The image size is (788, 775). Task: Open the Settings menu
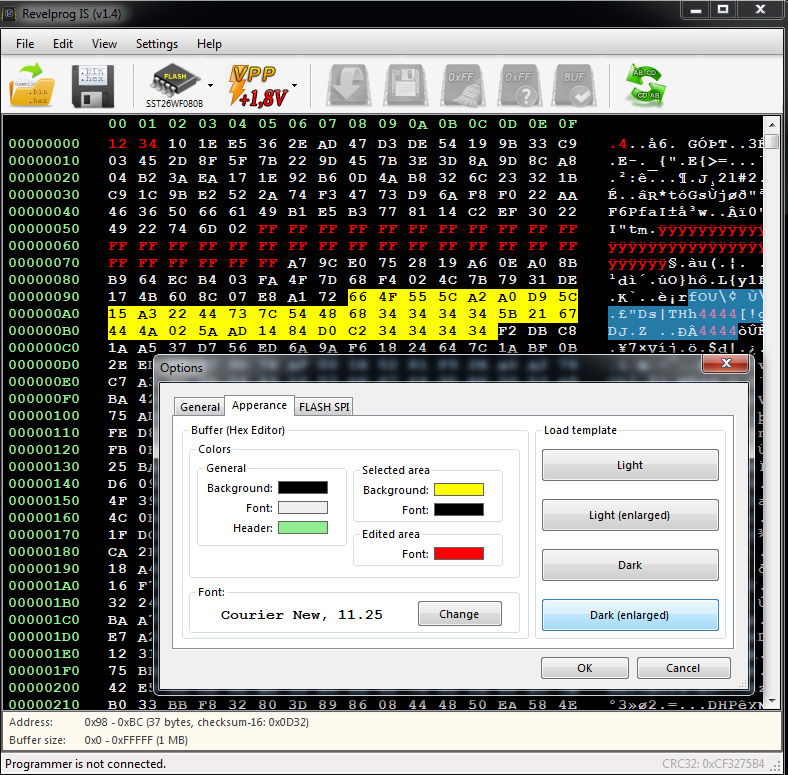[157, 44]
